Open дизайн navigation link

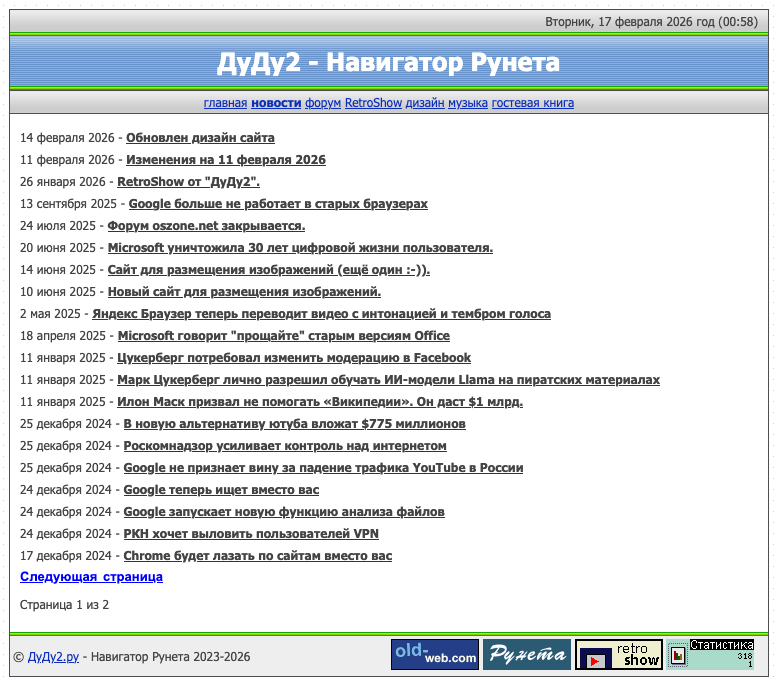coord(425,103)
